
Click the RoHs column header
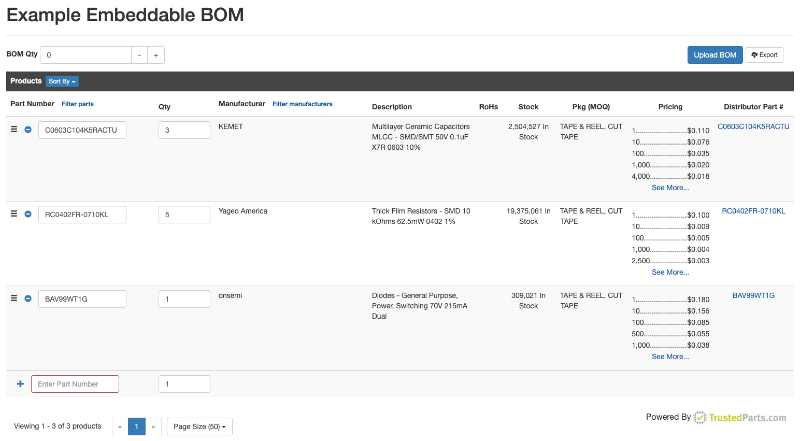coord(488,107)
